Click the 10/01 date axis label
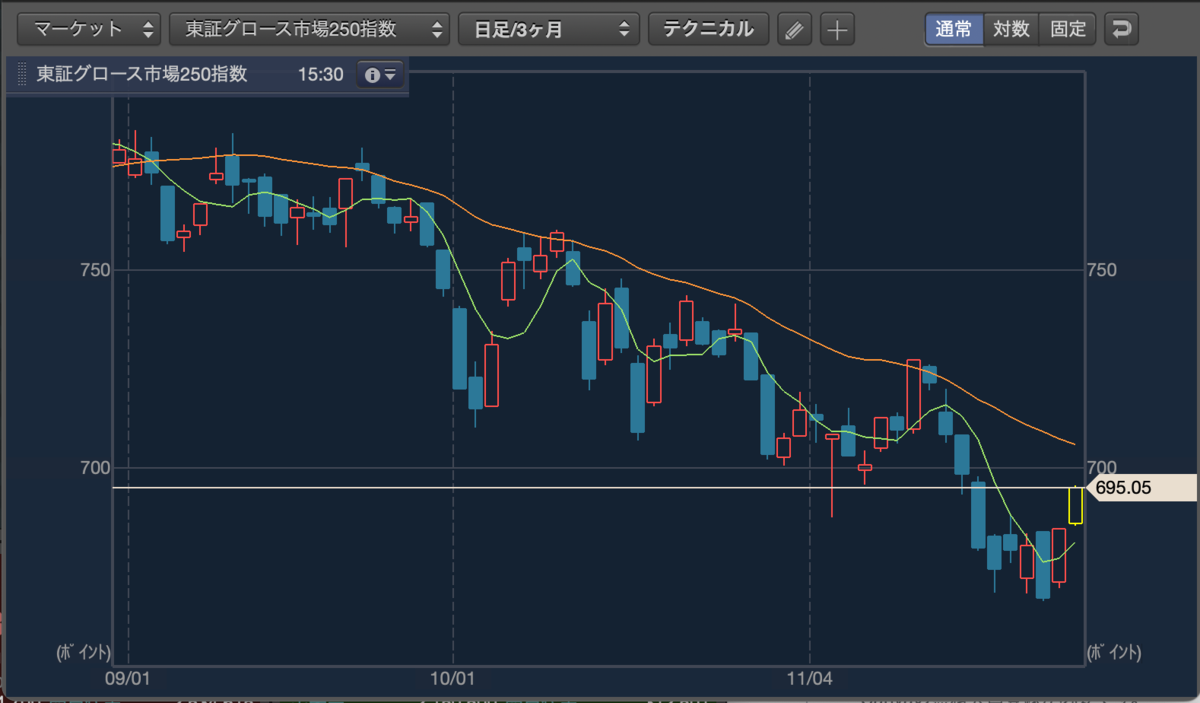This screenshot has width=1200, height=703. coord(451,678)
